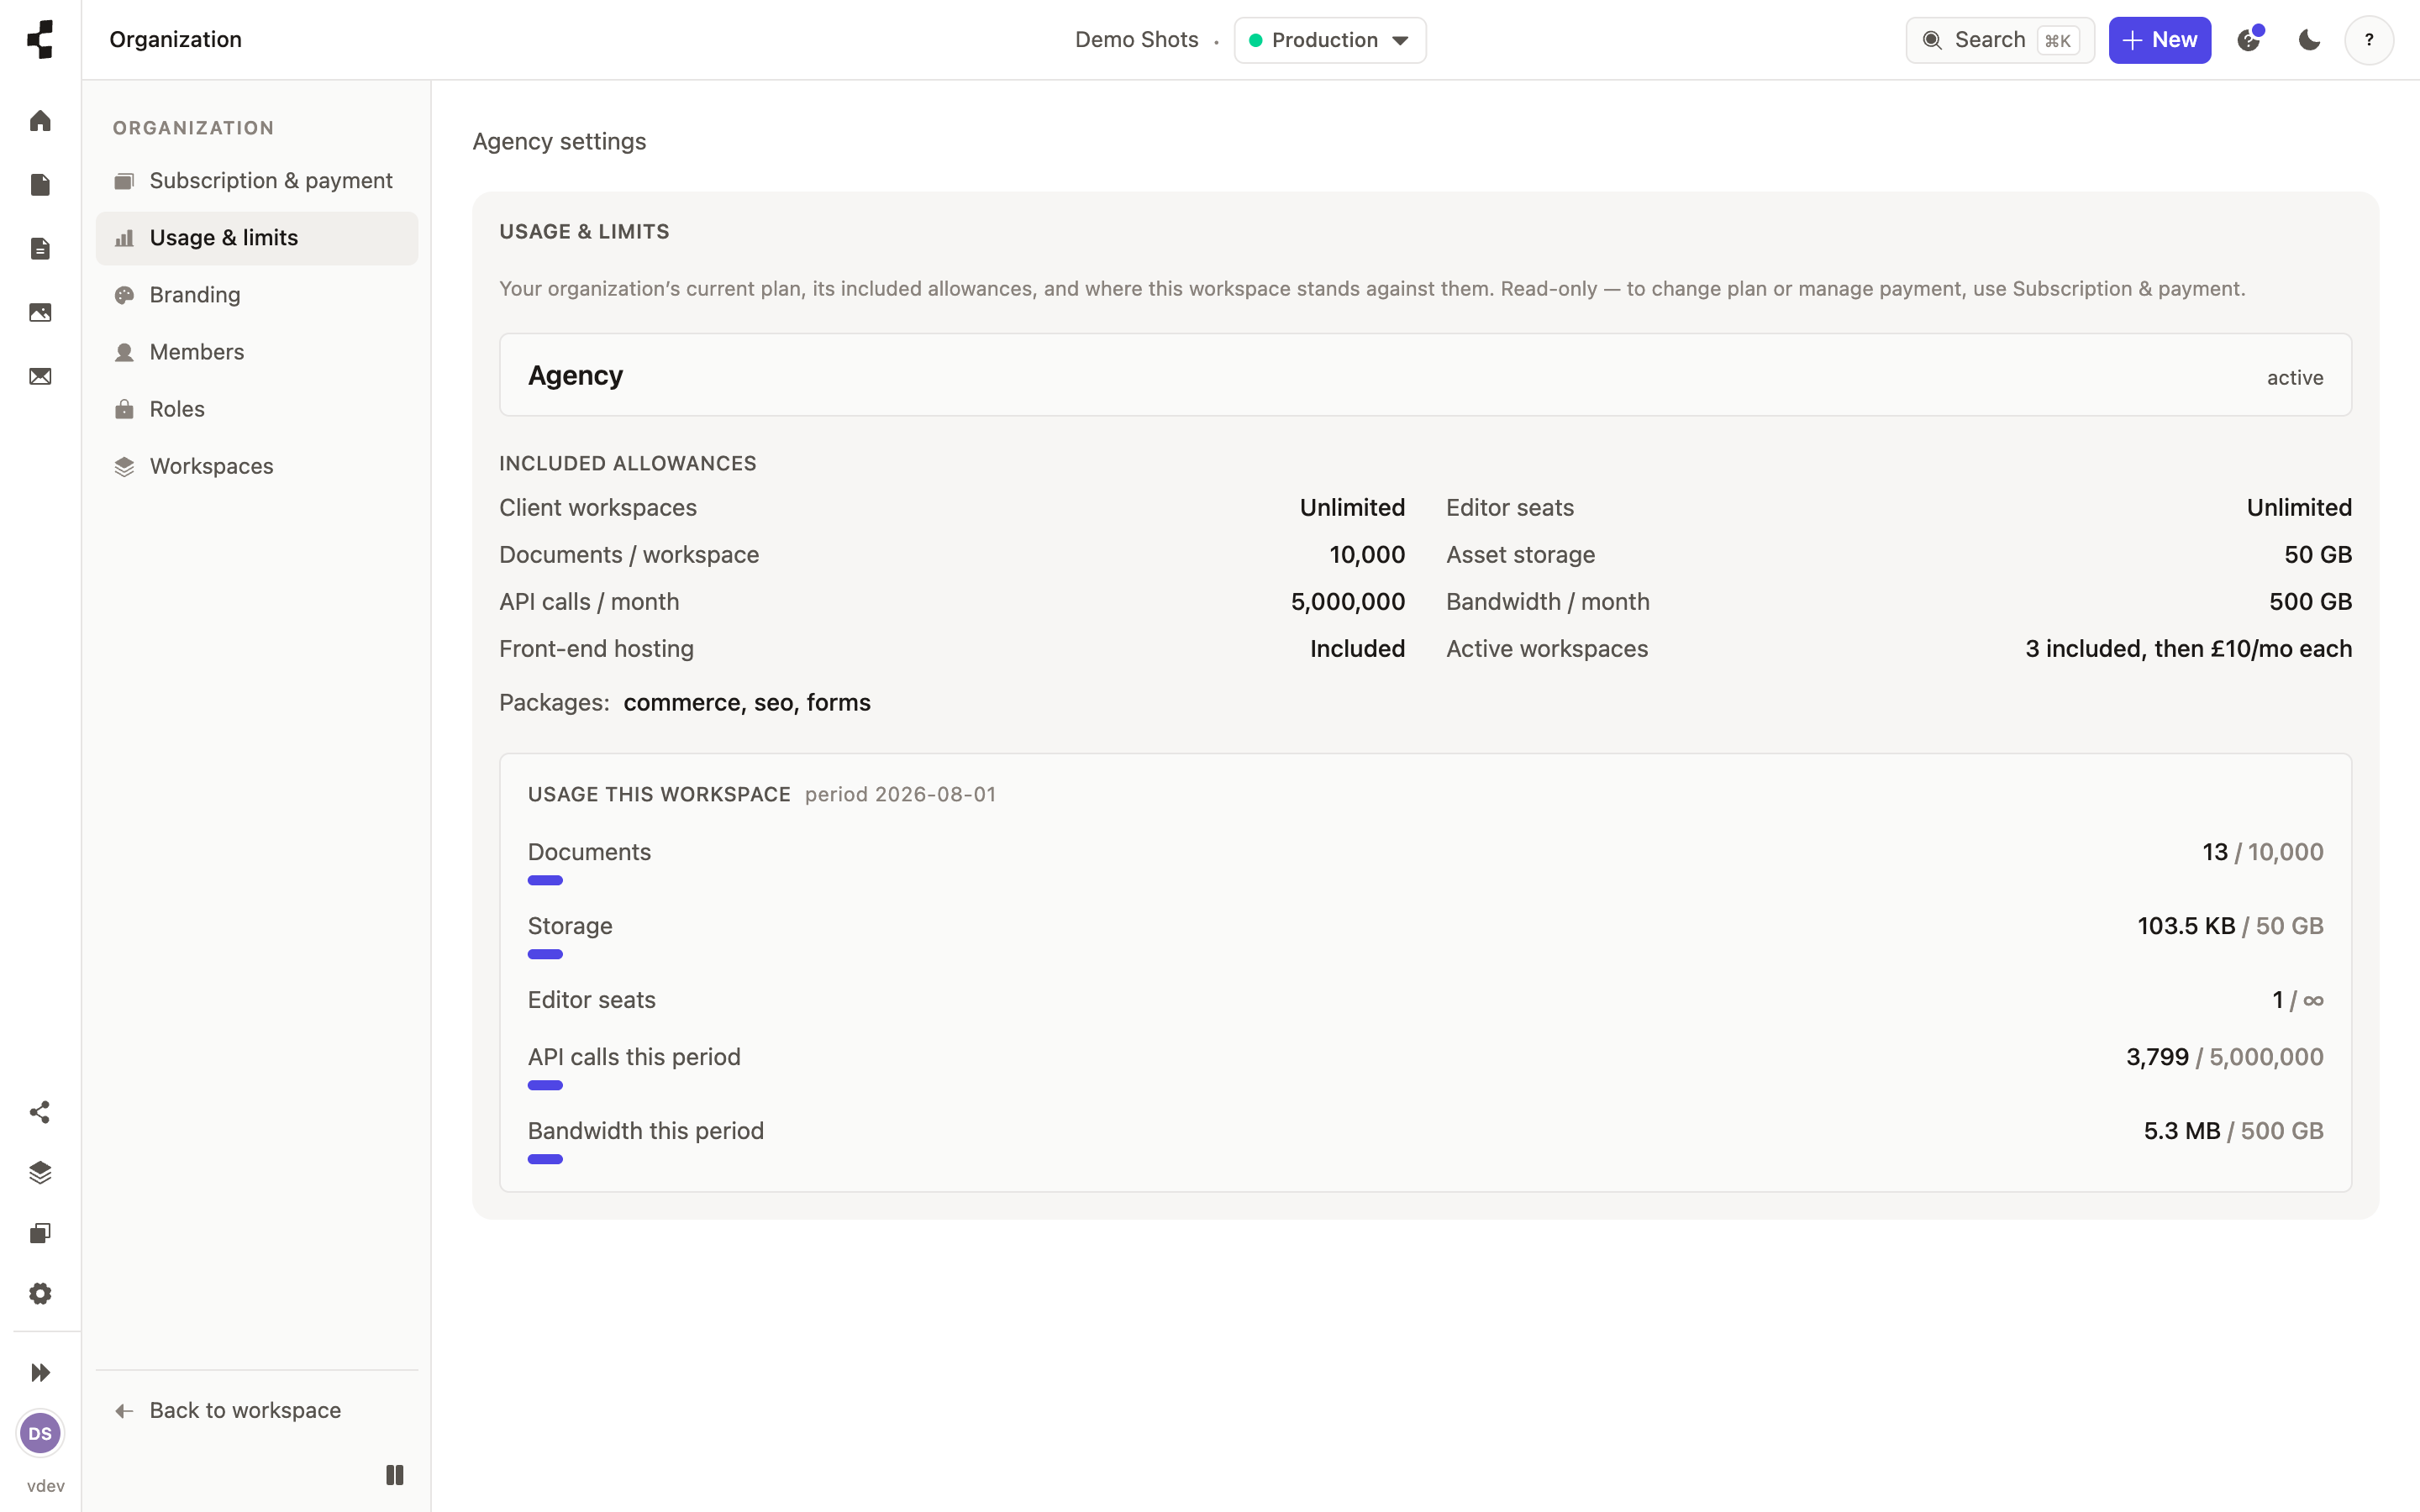Click the Storage usage progress bar
This screenshot has width=2420, height=1512.
click(x=545, y=954)
